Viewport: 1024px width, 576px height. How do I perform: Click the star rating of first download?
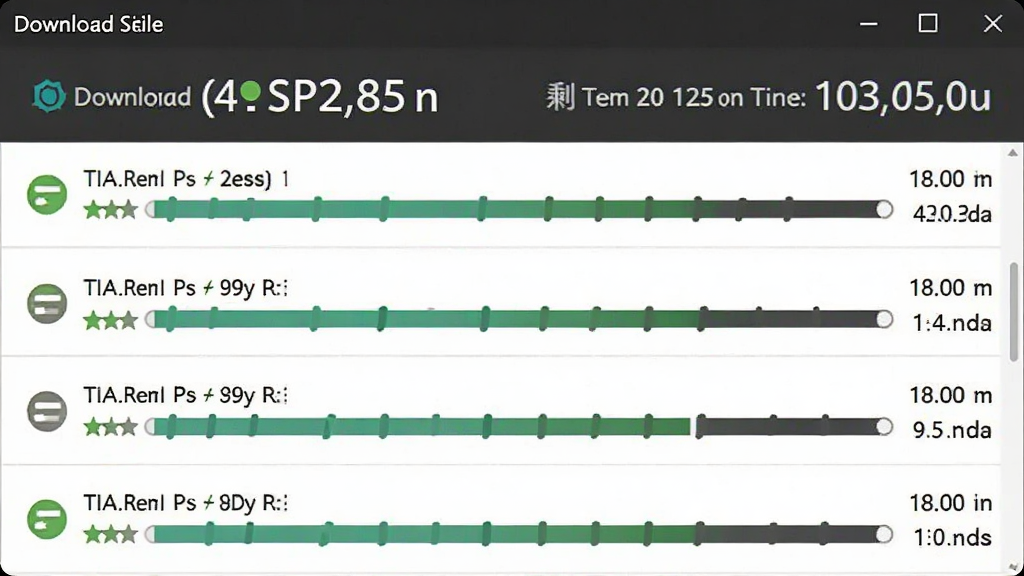pyautogui.click(x=110, y=210)
